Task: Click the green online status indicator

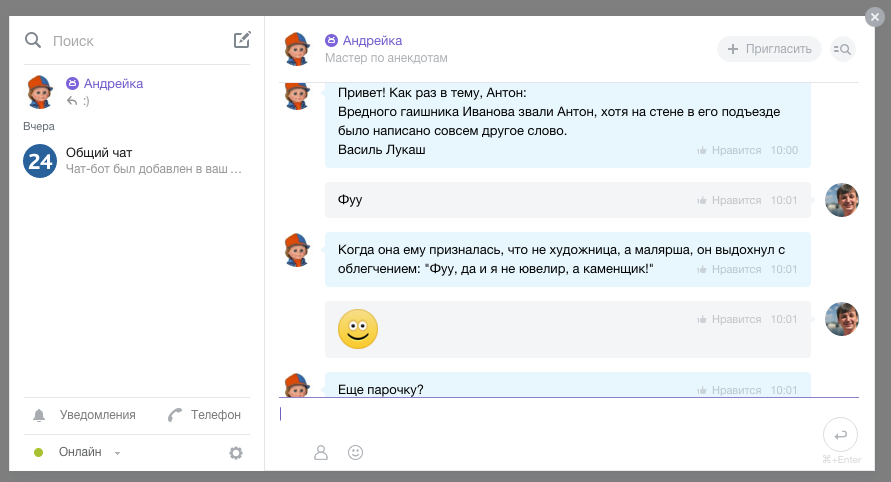Action: click(x=39, y=453)
